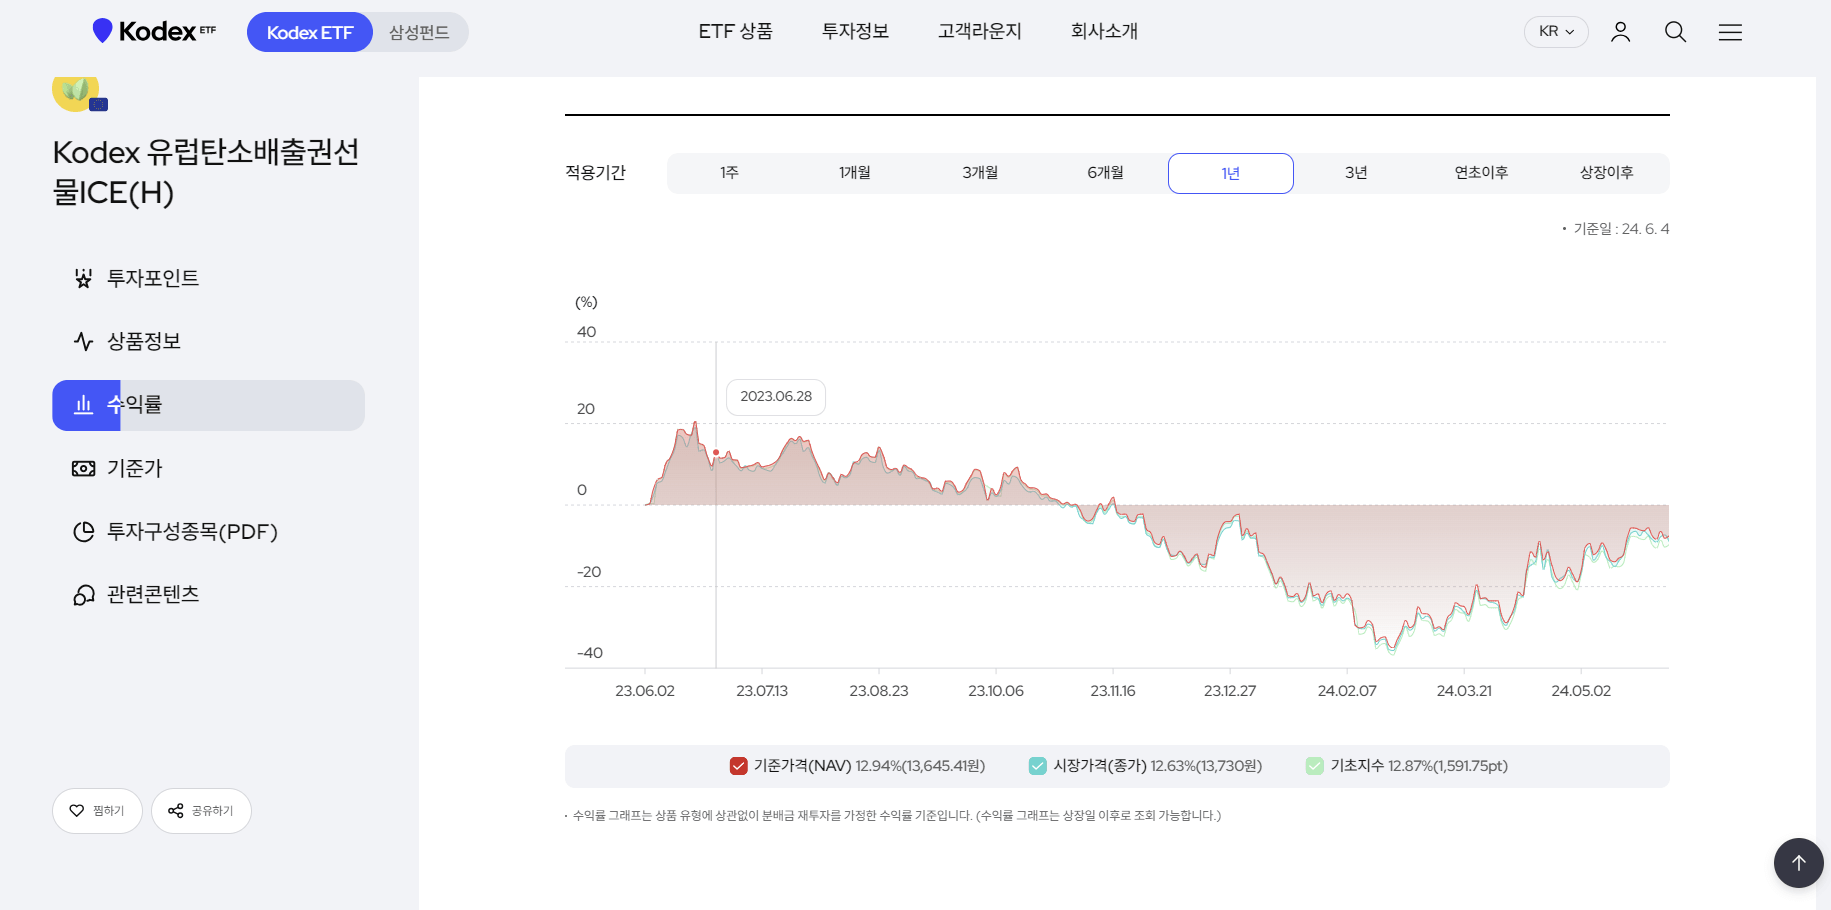Image resolution: width=1831 pixels, height=910 pixels.
Task: Click the 수익률 bar chart icon
Action: [x=84, y=404]
